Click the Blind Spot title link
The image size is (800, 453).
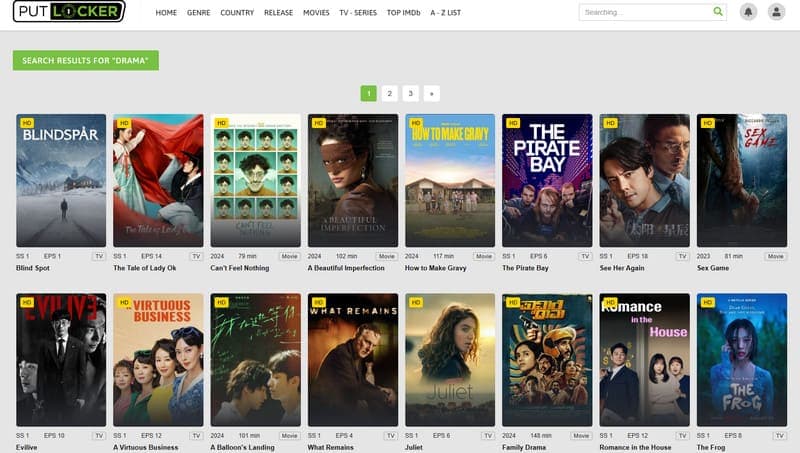click(x=33, y=268)
